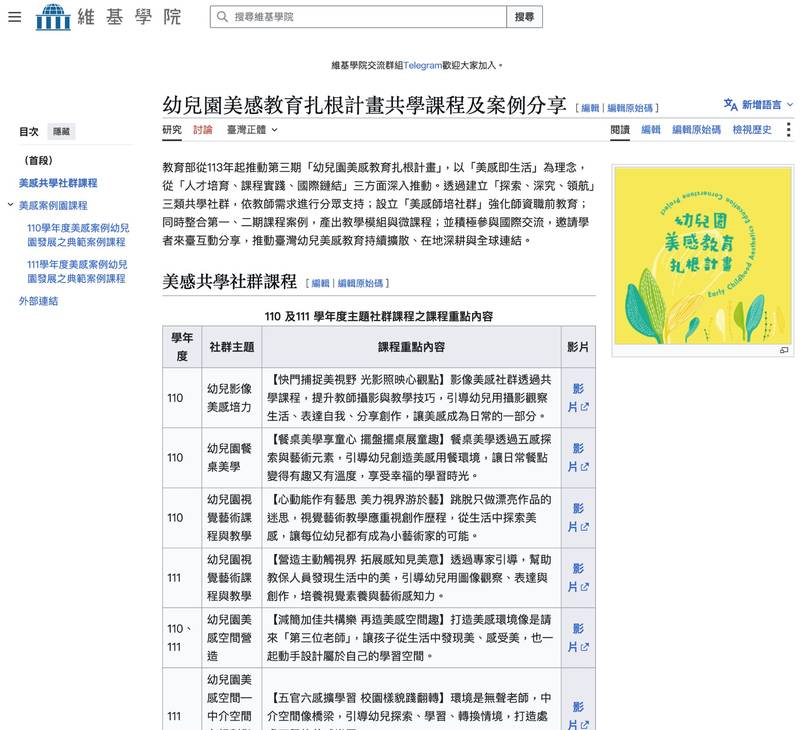800x730 pixels.
Task: Select the 閱讀 view tab
Action: point(620,130)
